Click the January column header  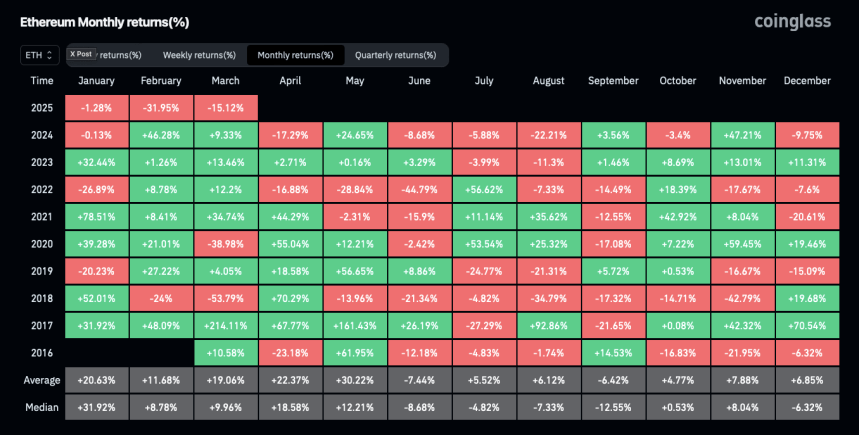pos(96,80)
